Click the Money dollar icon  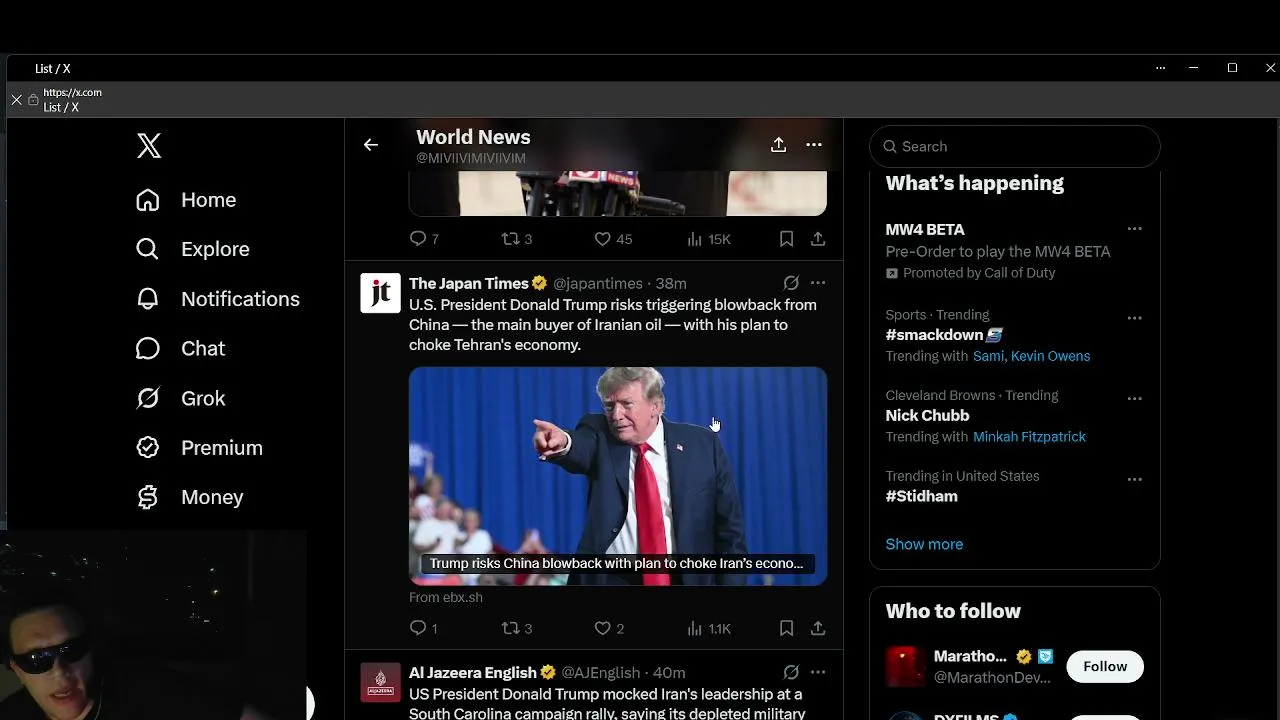(148, 497)
